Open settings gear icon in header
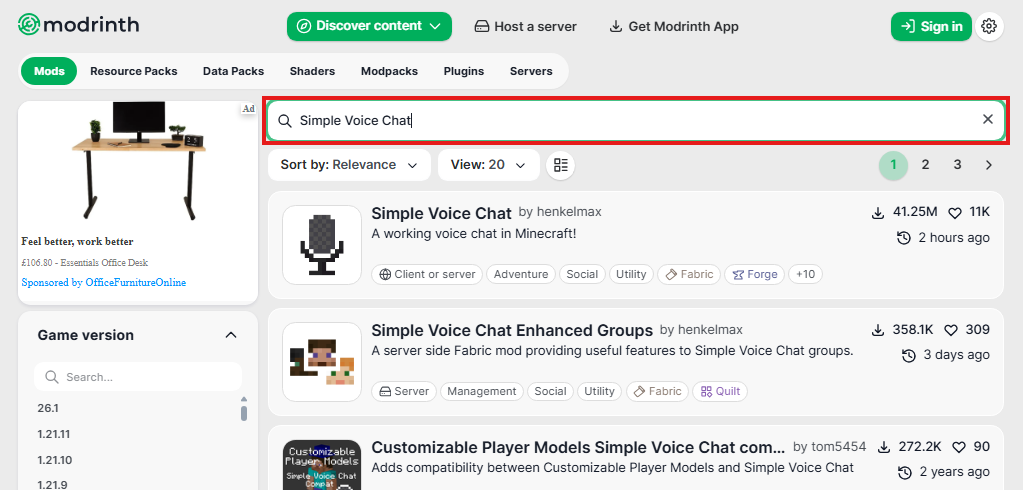The image size is (1023, 490). pos(989,27)
